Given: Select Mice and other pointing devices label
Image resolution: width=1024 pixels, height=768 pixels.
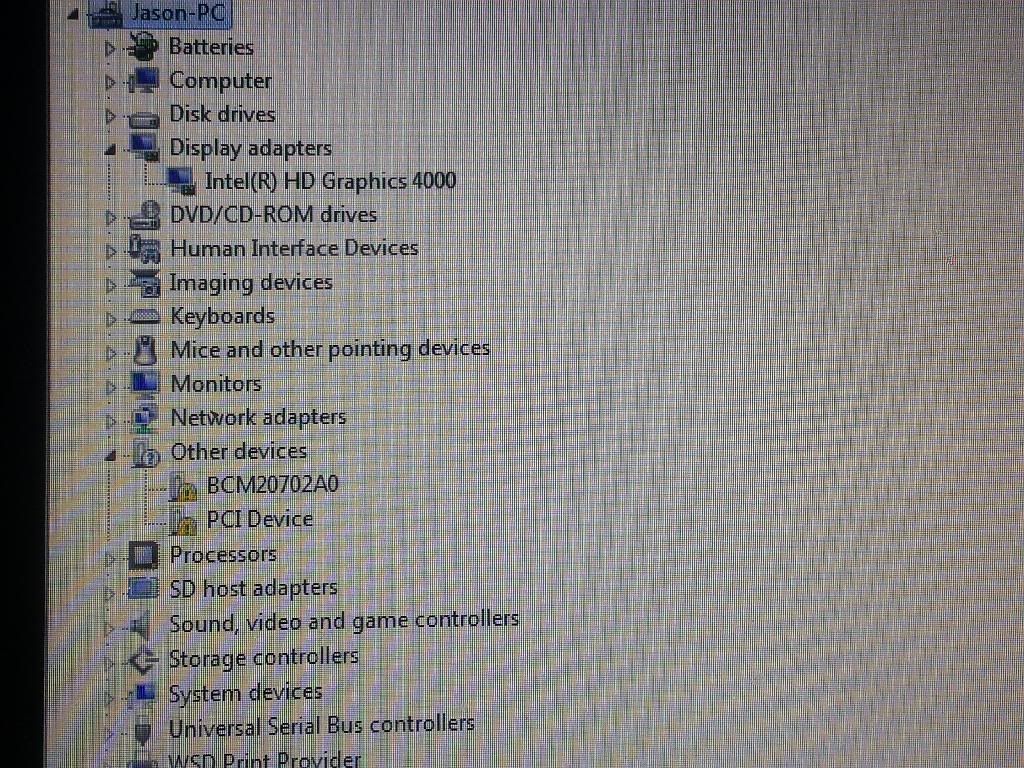Looking at the screenshot, I should [330, 350].
